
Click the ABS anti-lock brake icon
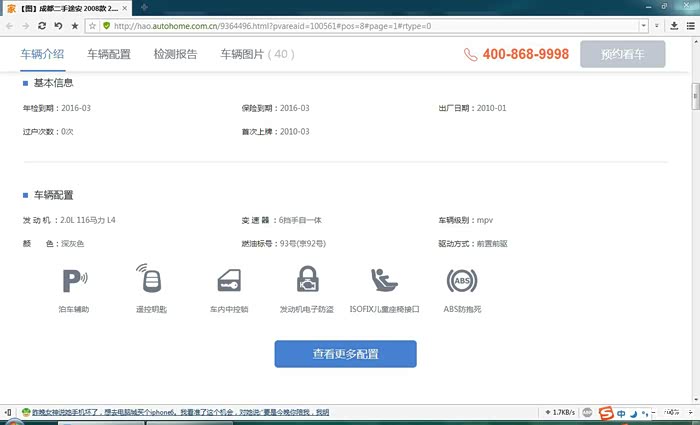click(x=462, y=281)
